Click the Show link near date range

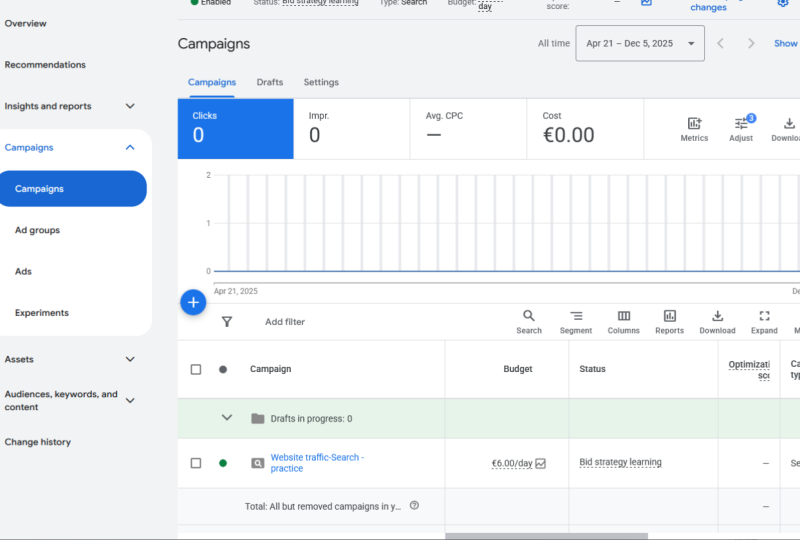(786, 43)
